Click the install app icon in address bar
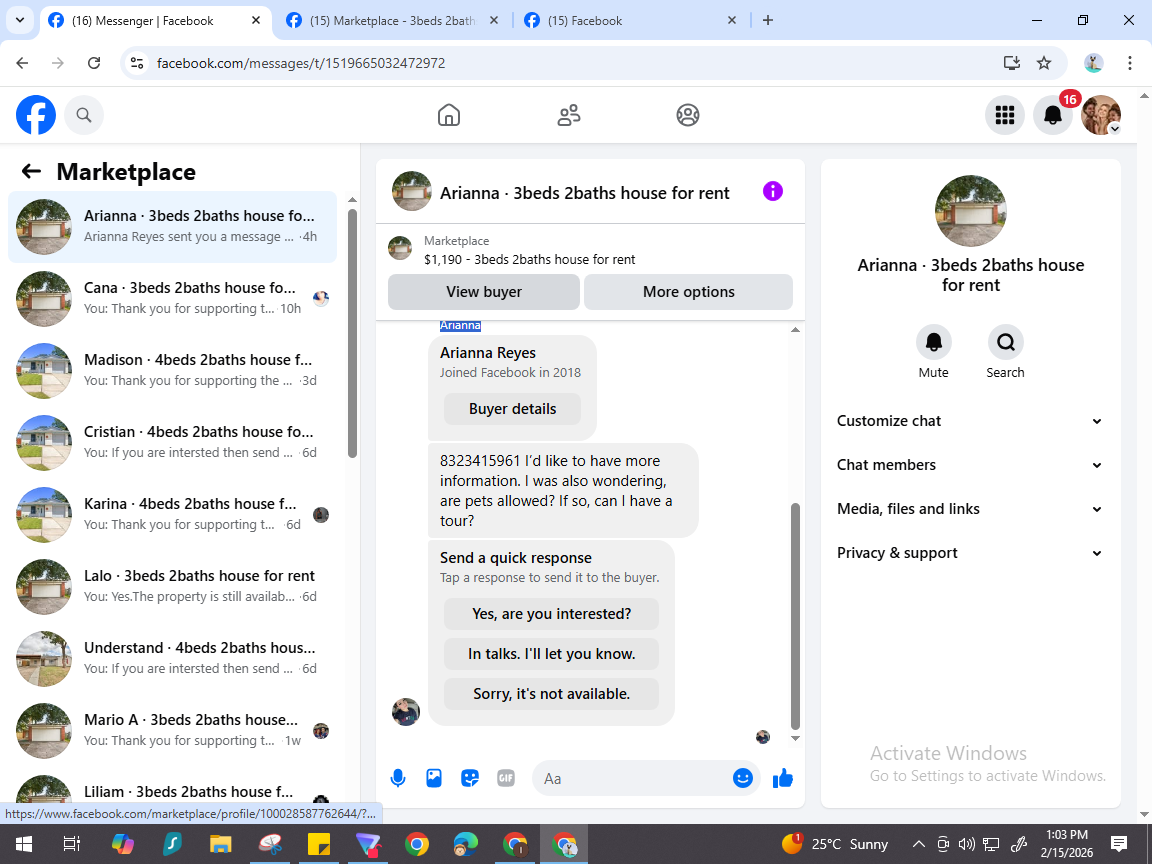This screenshot has height=864, width=1152. tap(1012, 63)
